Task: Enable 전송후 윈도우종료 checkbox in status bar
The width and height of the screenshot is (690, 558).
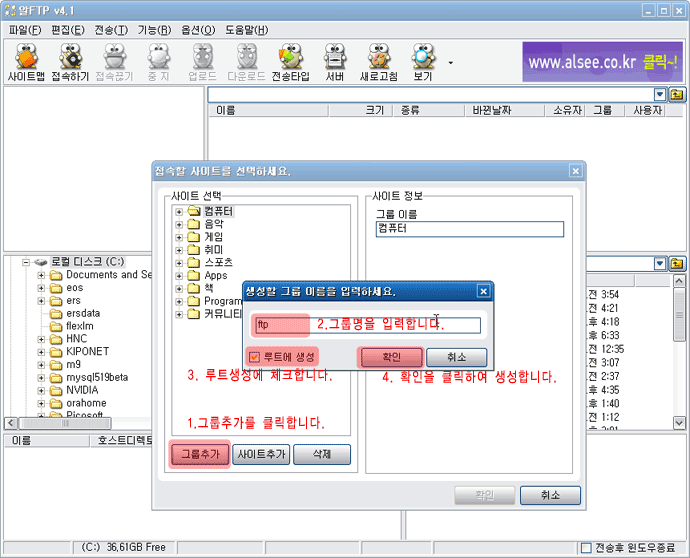Action: 586,548
